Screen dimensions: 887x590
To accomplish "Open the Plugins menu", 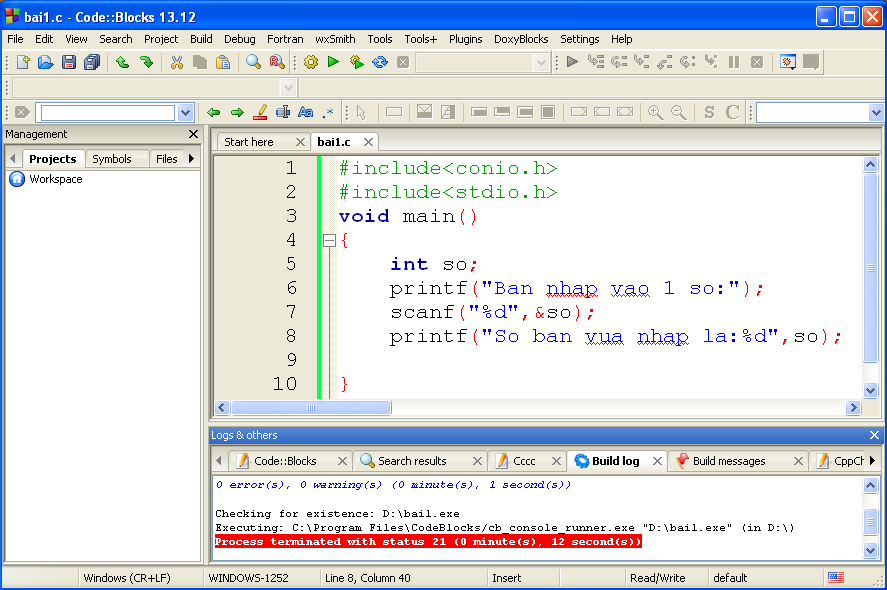I will (x=465, y=39).
